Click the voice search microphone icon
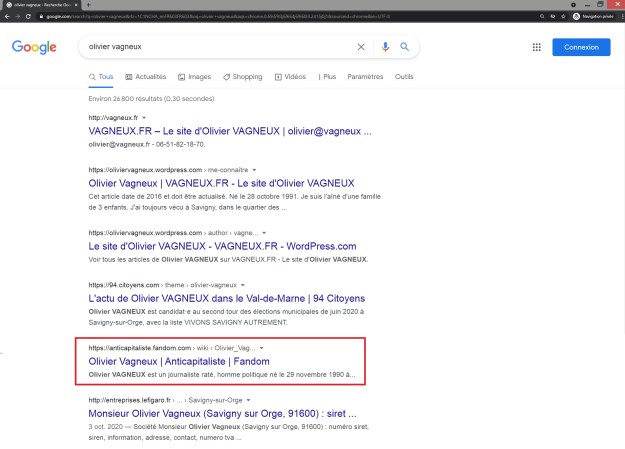This screenshot has height=449, width=625. tap(385, 47)
